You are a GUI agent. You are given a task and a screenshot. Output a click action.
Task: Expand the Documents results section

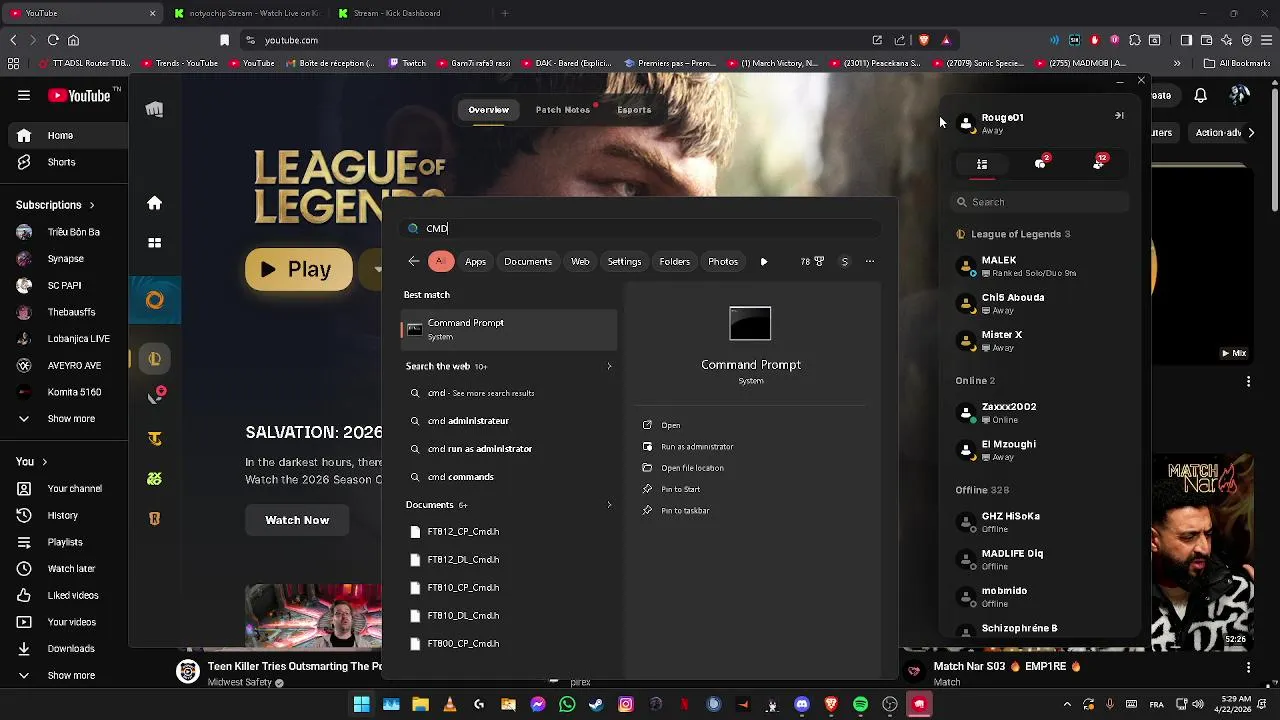(x=609, y=505)
